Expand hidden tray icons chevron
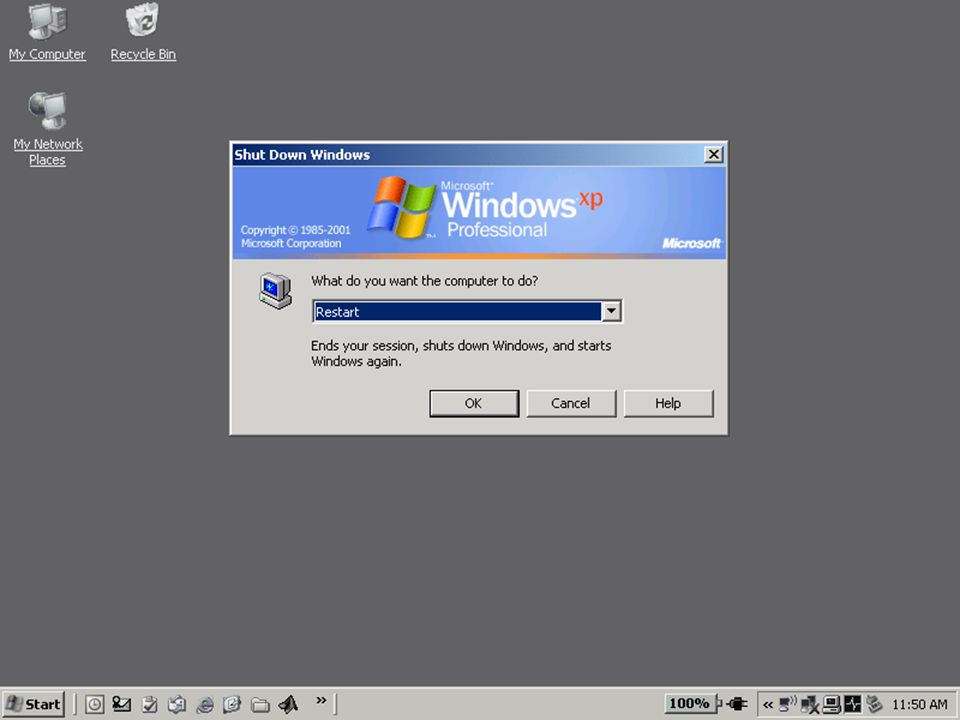 coord(767,705)
